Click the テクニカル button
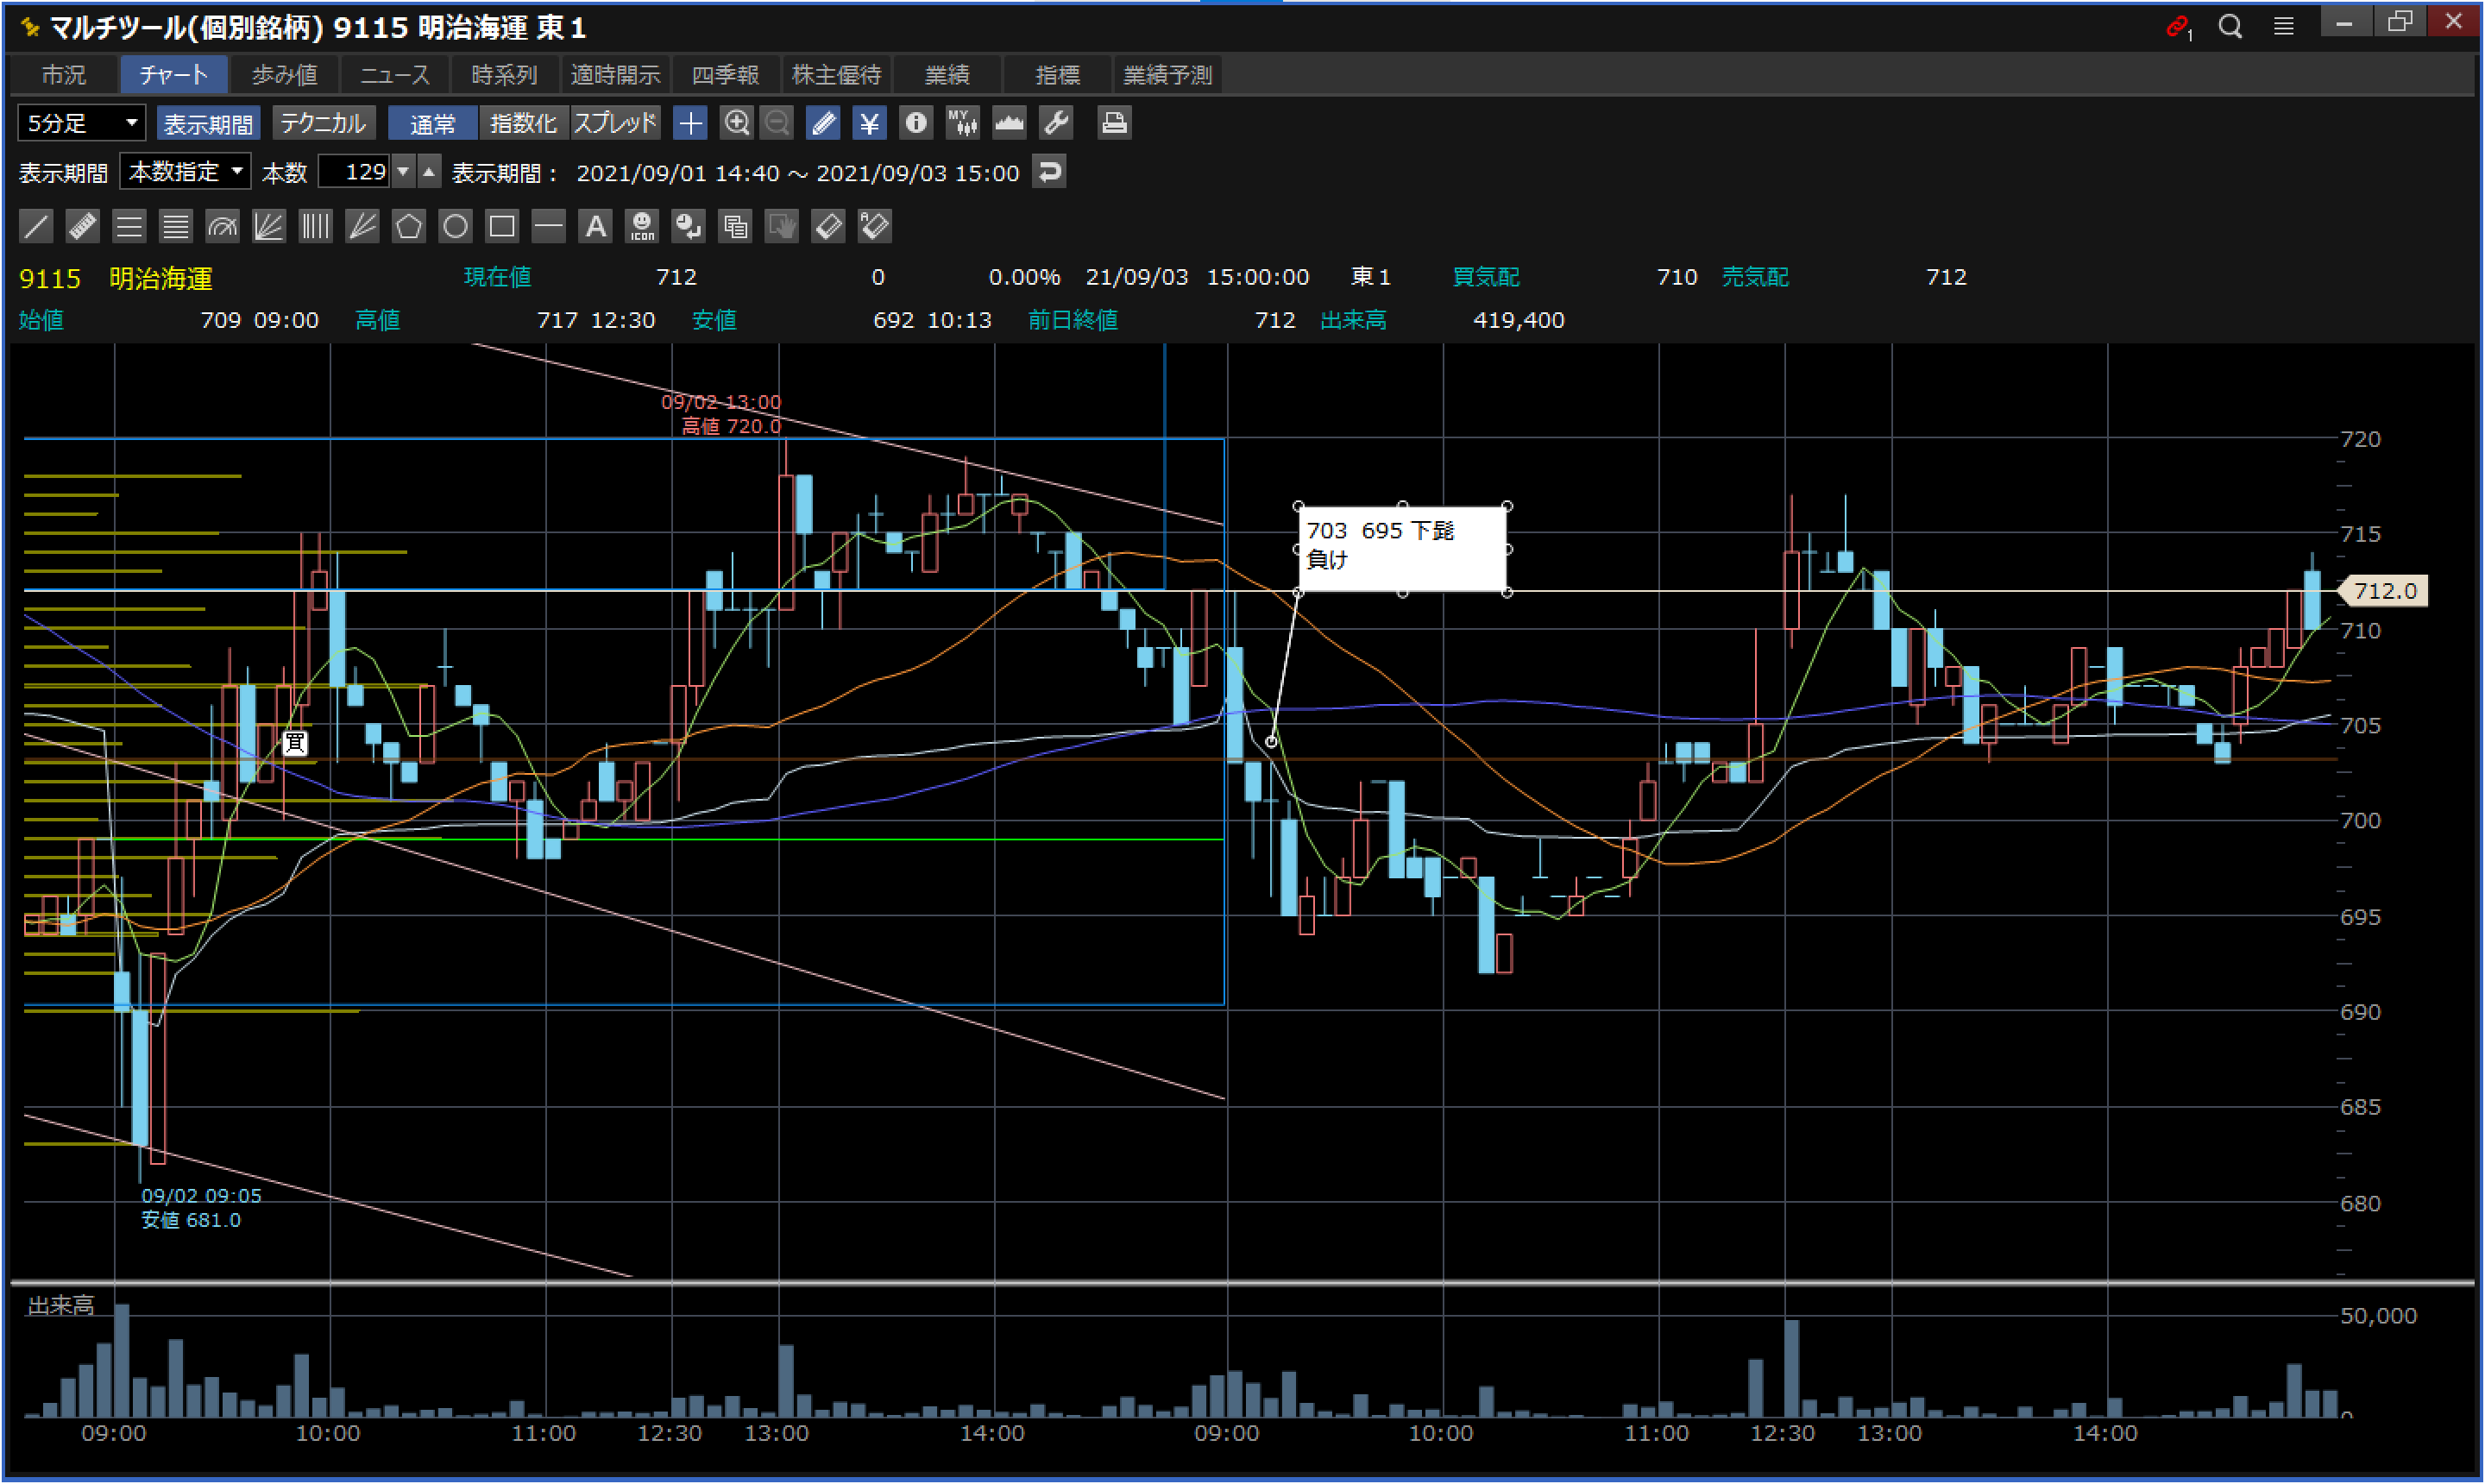This screenshot has width=2485, height=1484. 322,123
